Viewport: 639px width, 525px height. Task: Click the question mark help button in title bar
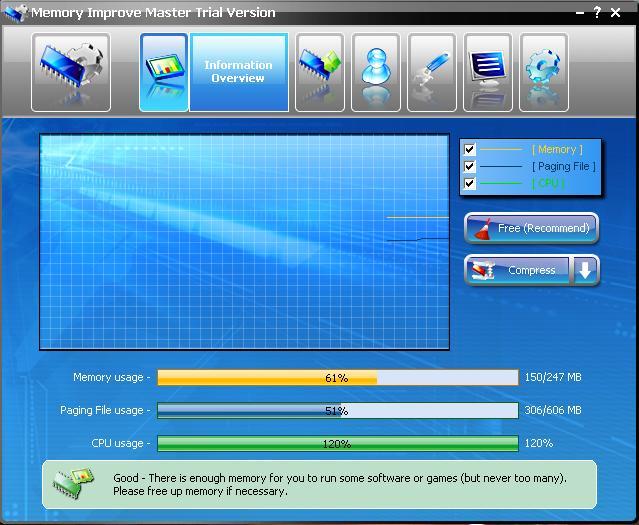coord(597,13)
